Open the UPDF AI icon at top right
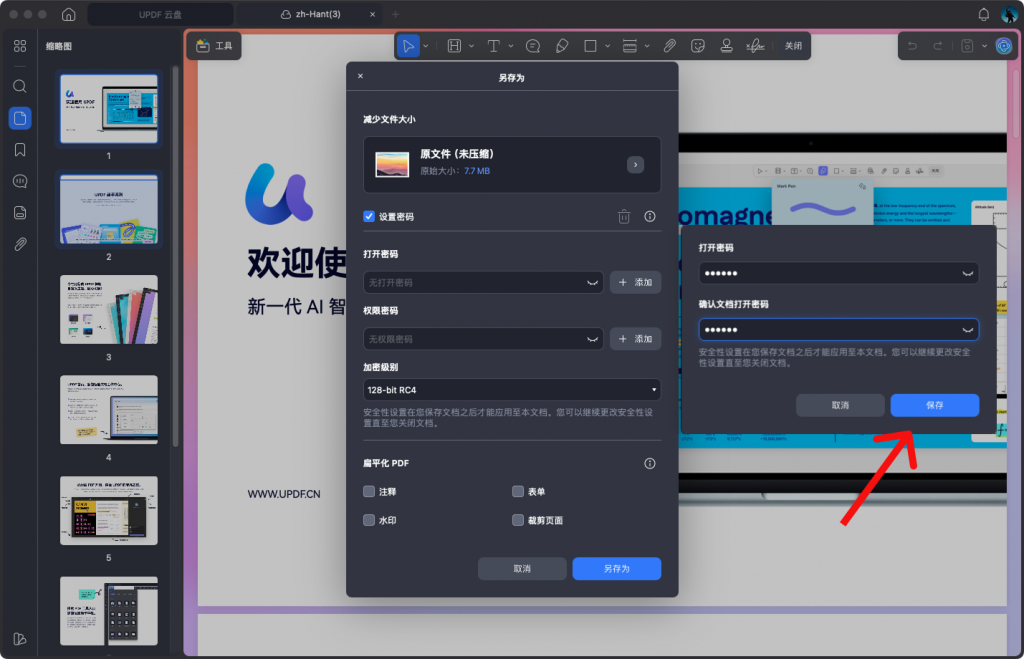Viewport: 1024px width, 659px height. (1004, 46)
